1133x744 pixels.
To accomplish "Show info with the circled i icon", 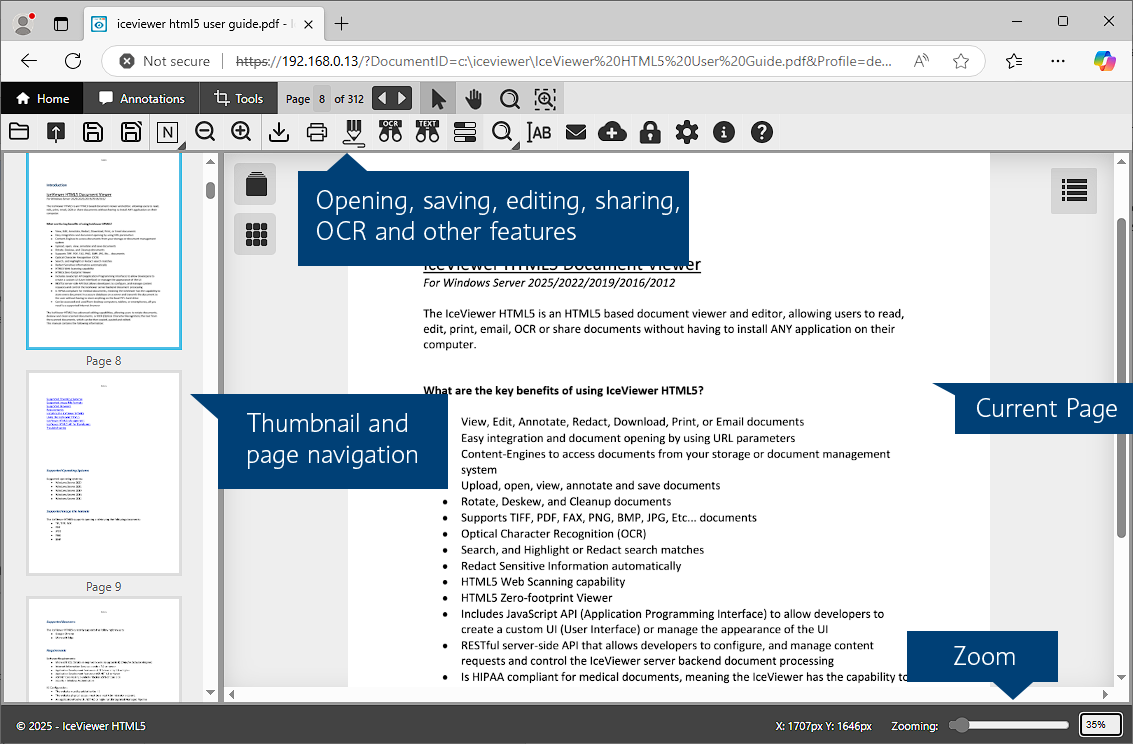I will pos(724,132).
